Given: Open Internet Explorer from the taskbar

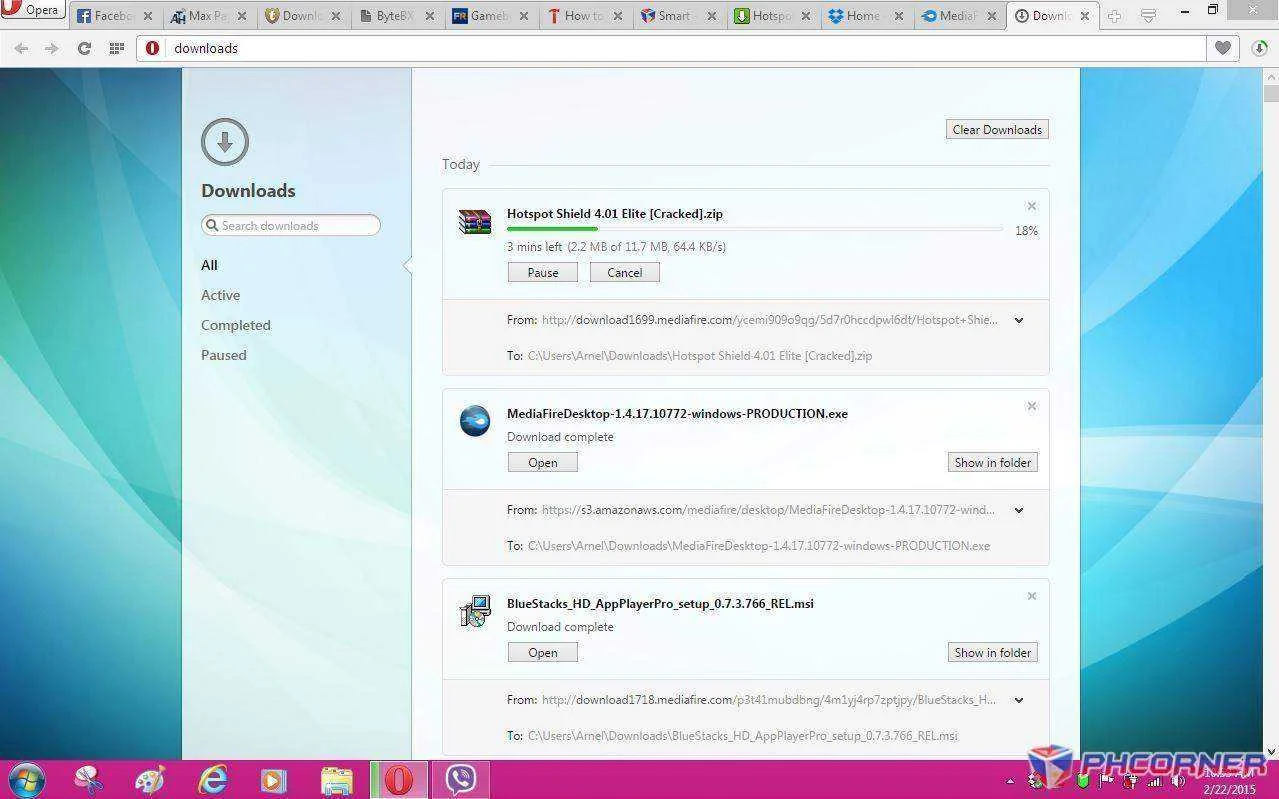Looking at the screenshot, I should (x=212, y=780).
